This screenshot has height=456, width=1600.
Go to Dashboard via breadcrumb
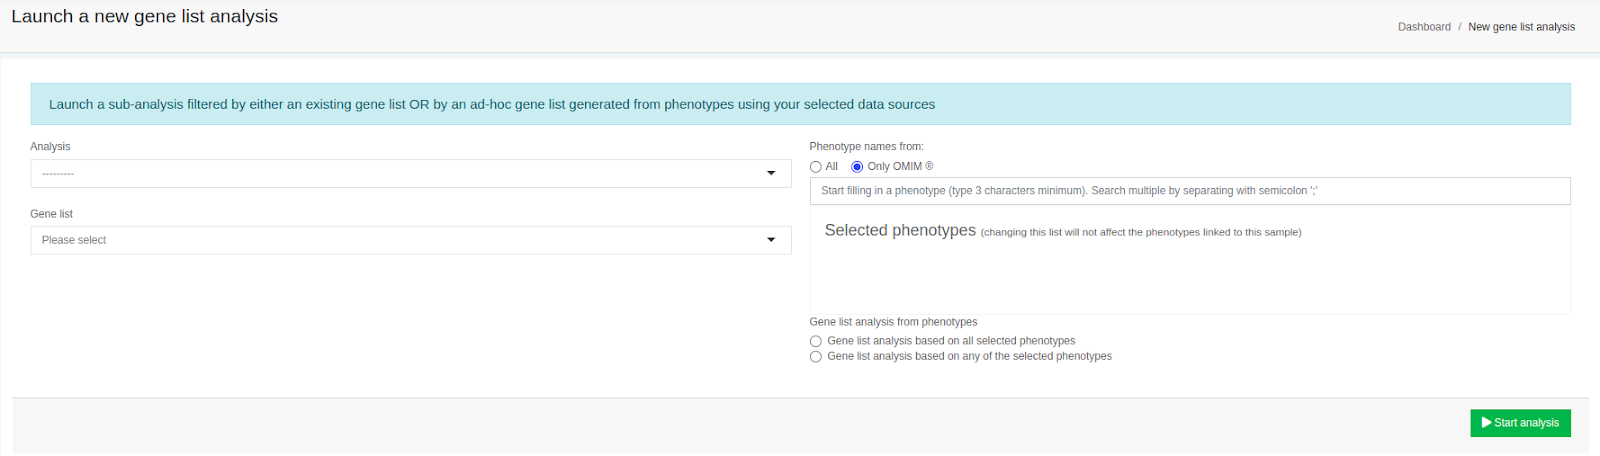[x=1424, y=27]
